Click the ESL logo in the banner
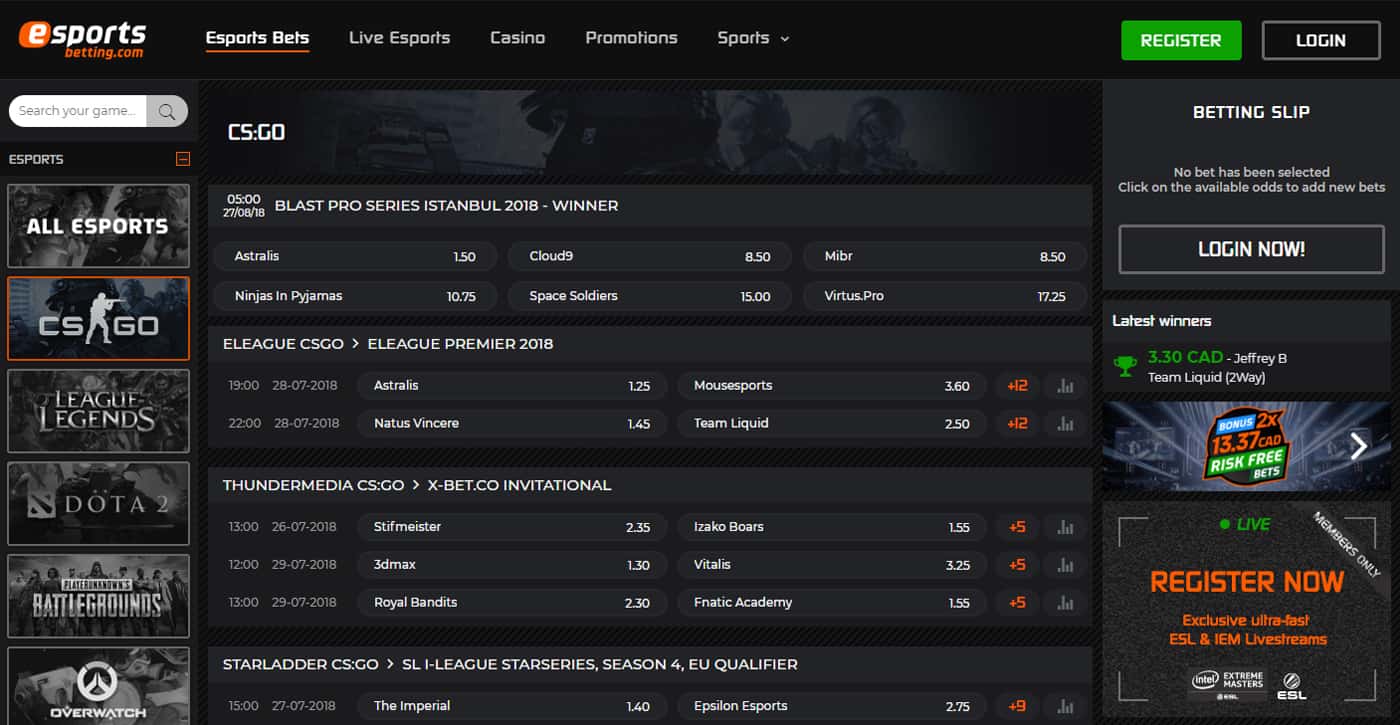This screenshot has height=725, width=1400. tap(1291, 685)
